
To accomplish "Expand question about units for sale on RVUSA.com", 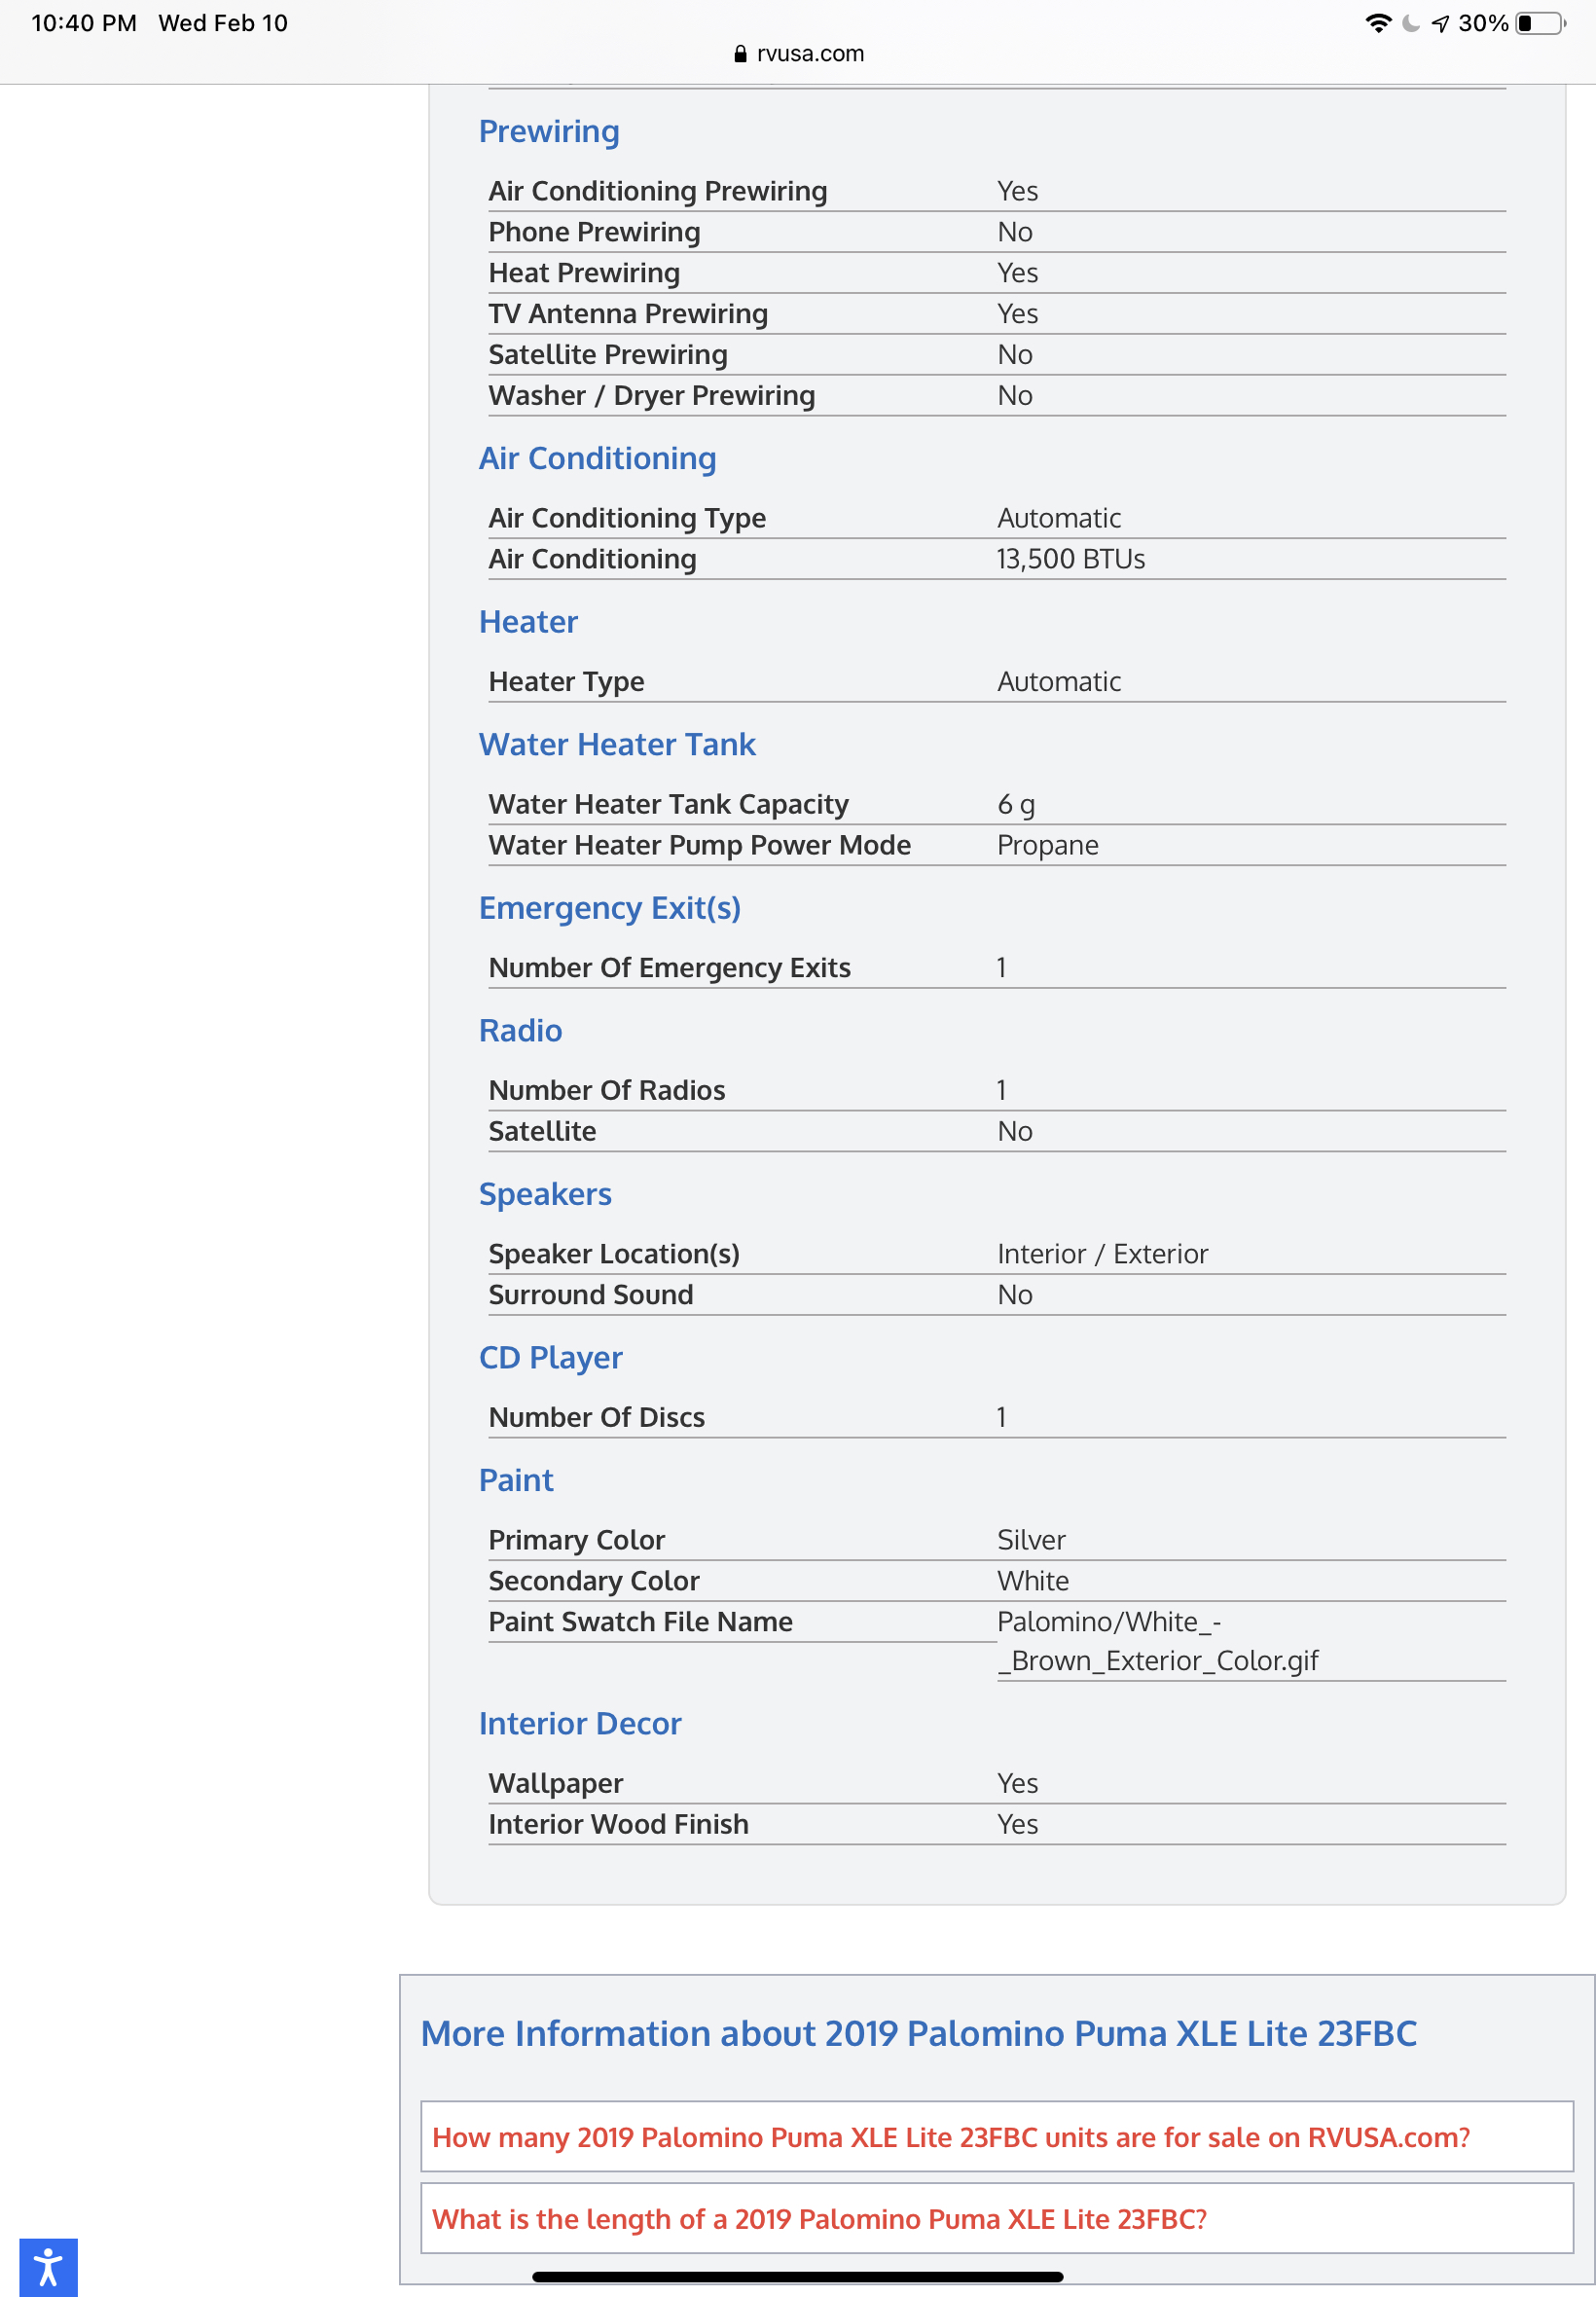I will (x=997, y=2136).
